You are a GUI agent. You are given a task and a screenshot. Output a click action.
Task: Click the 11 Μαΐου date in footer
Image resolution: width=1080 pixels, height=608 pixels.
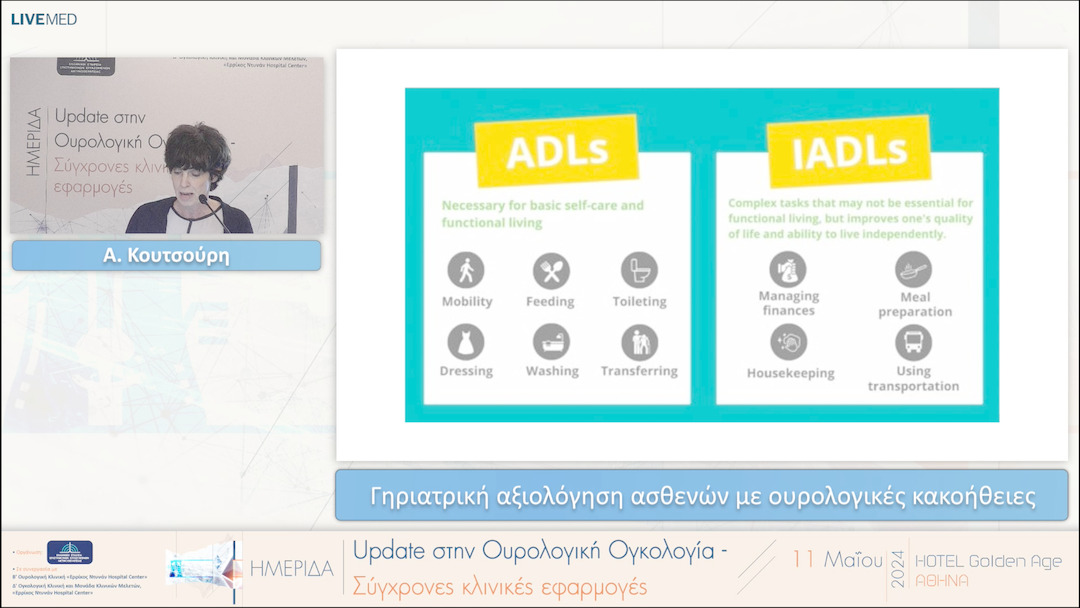pyautogui.click(x=837, y=559)
